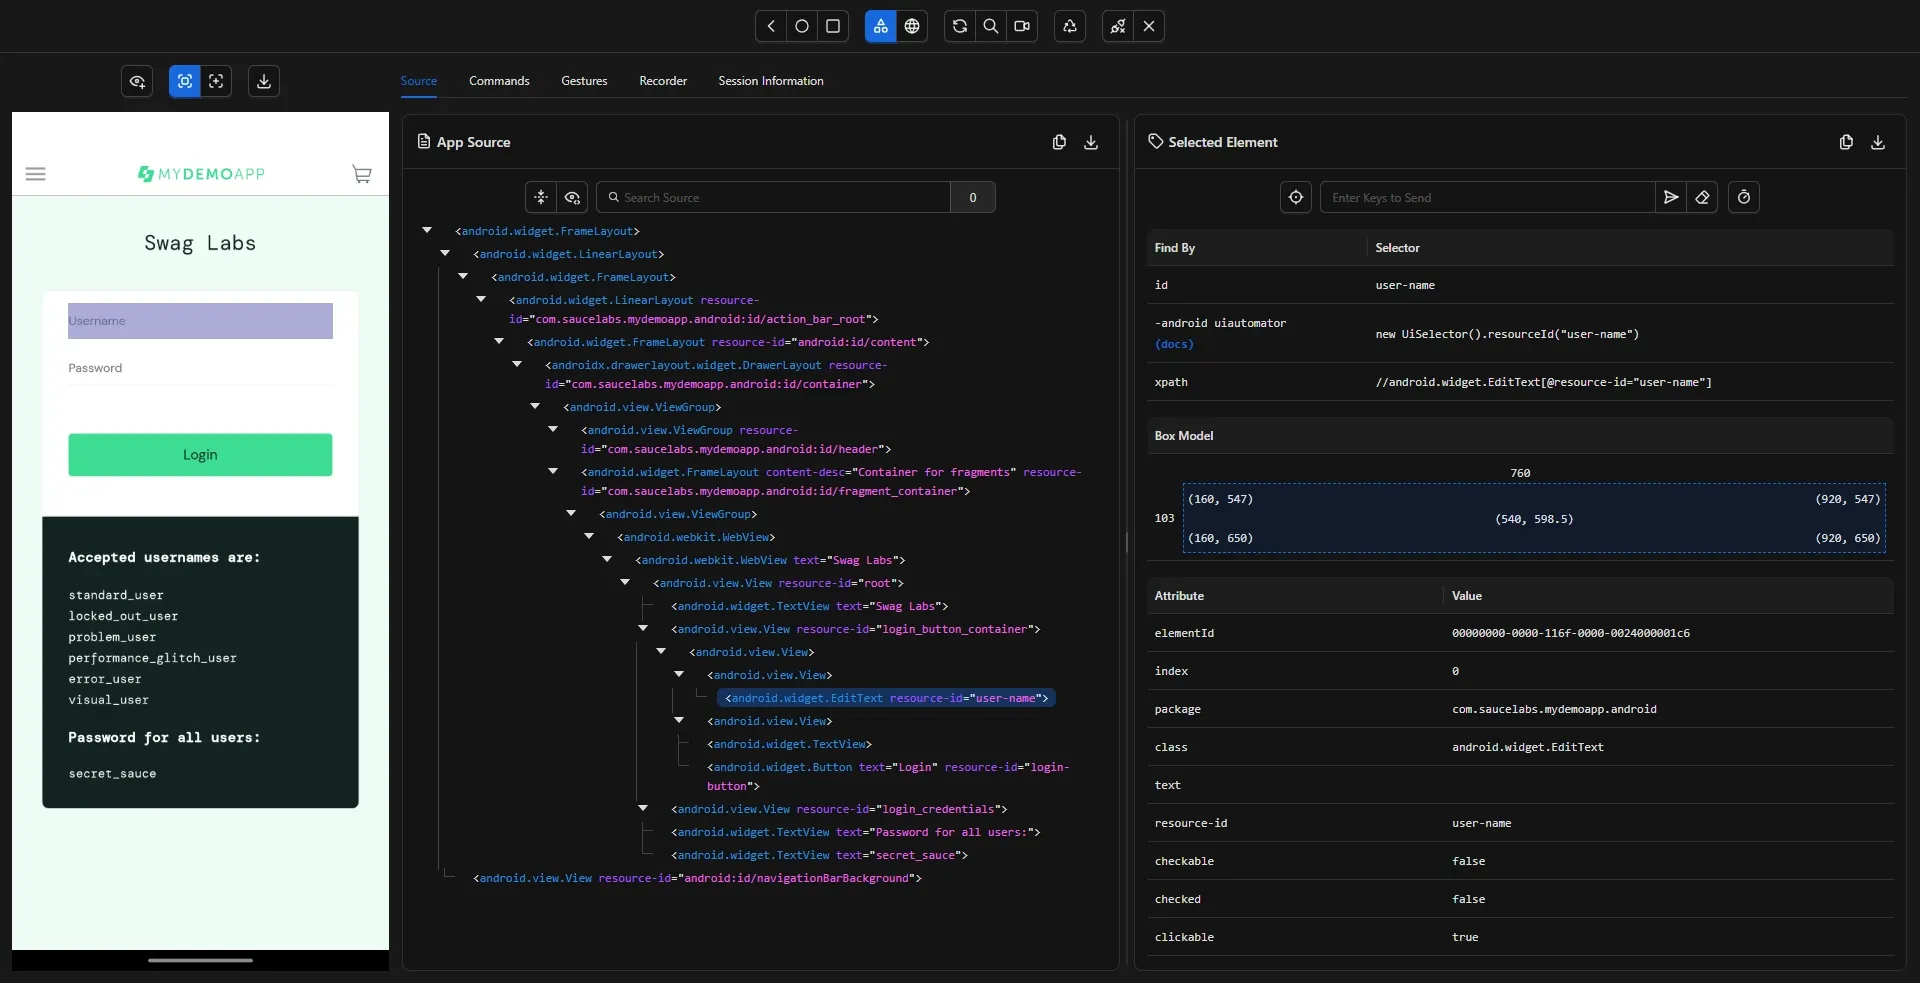Collapse the top-level android.widget.LinearLayout node

coord(445,253)
